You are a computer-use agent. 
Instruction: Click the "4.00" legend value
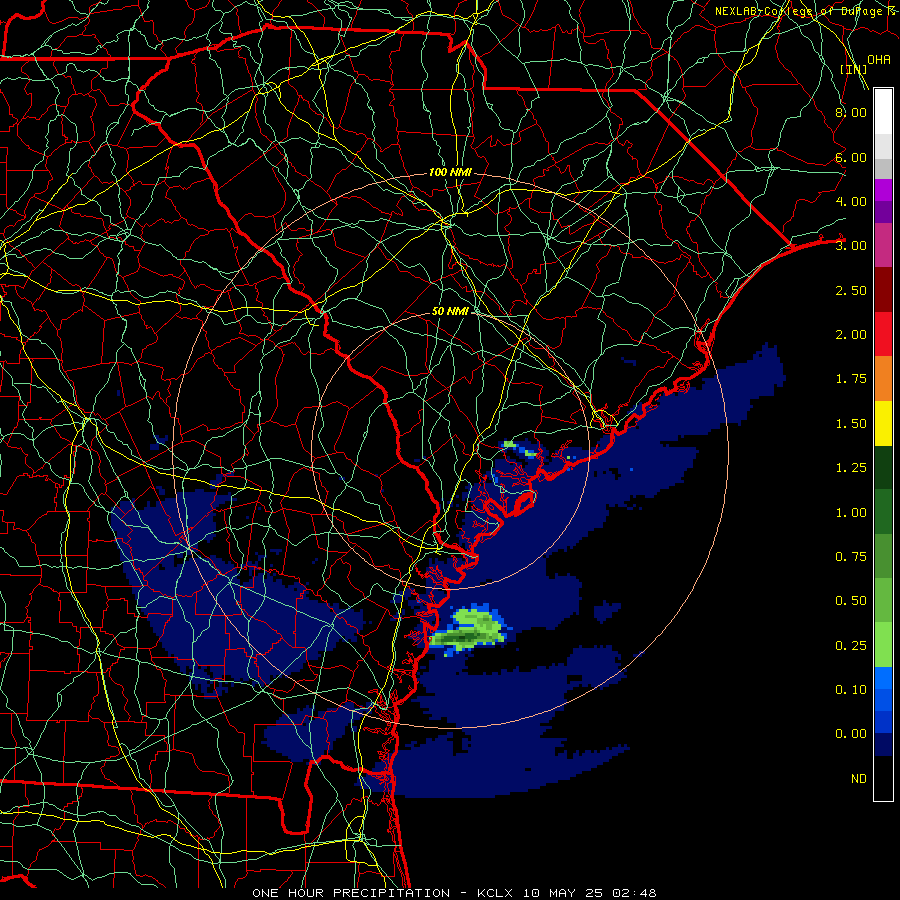[x=851, y=201]
